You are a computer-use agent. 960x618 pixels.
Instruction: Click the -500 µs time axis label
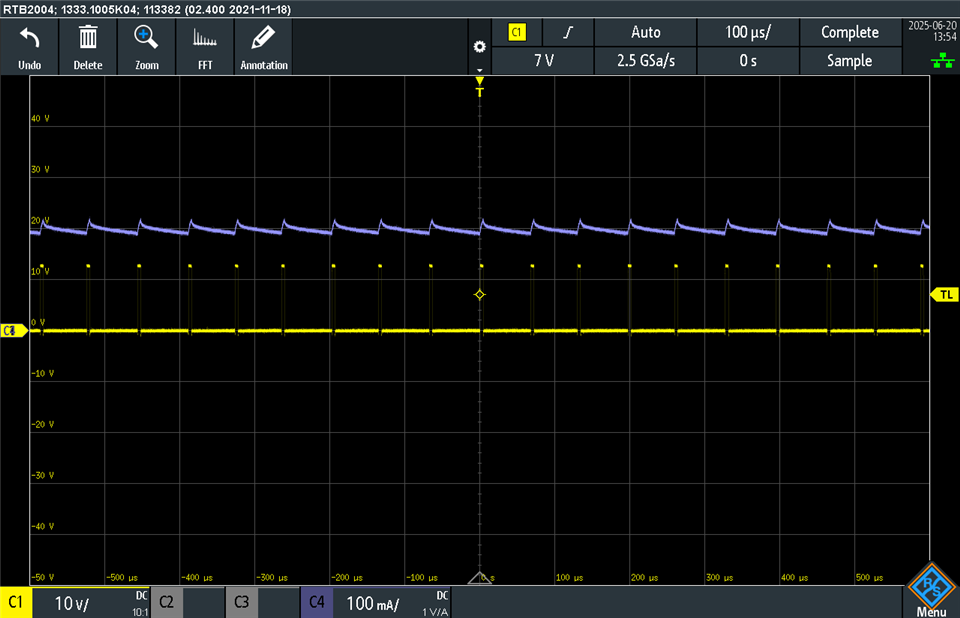[x=122, y=577]
